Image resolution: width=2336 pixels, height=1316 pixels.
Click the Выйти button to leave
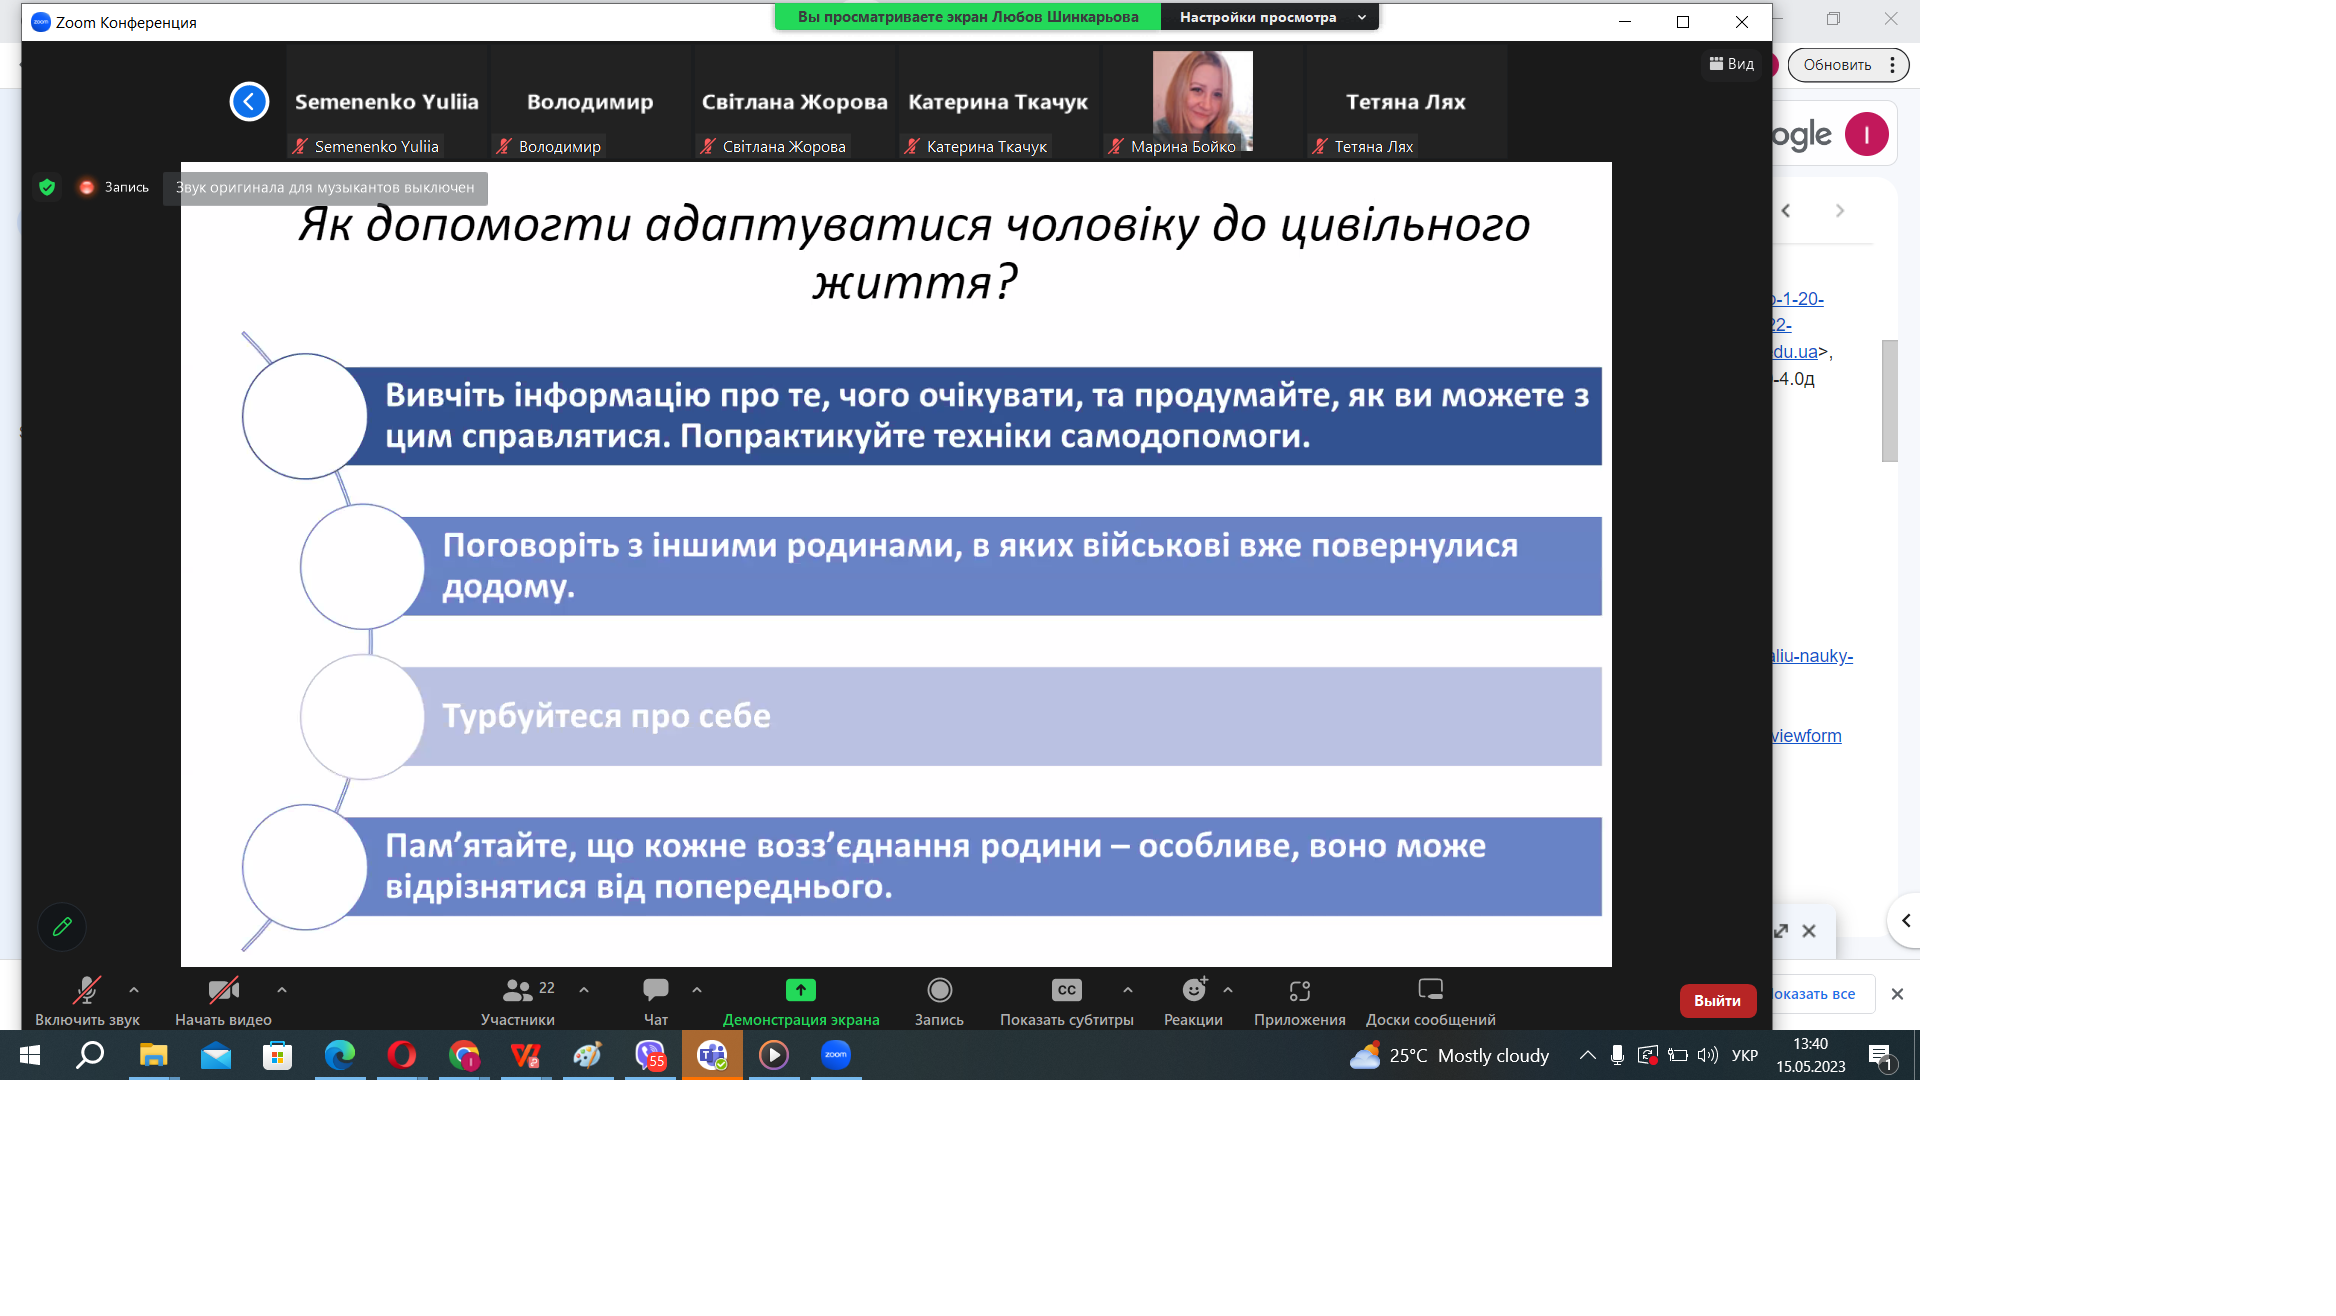pos(1717,1000)
